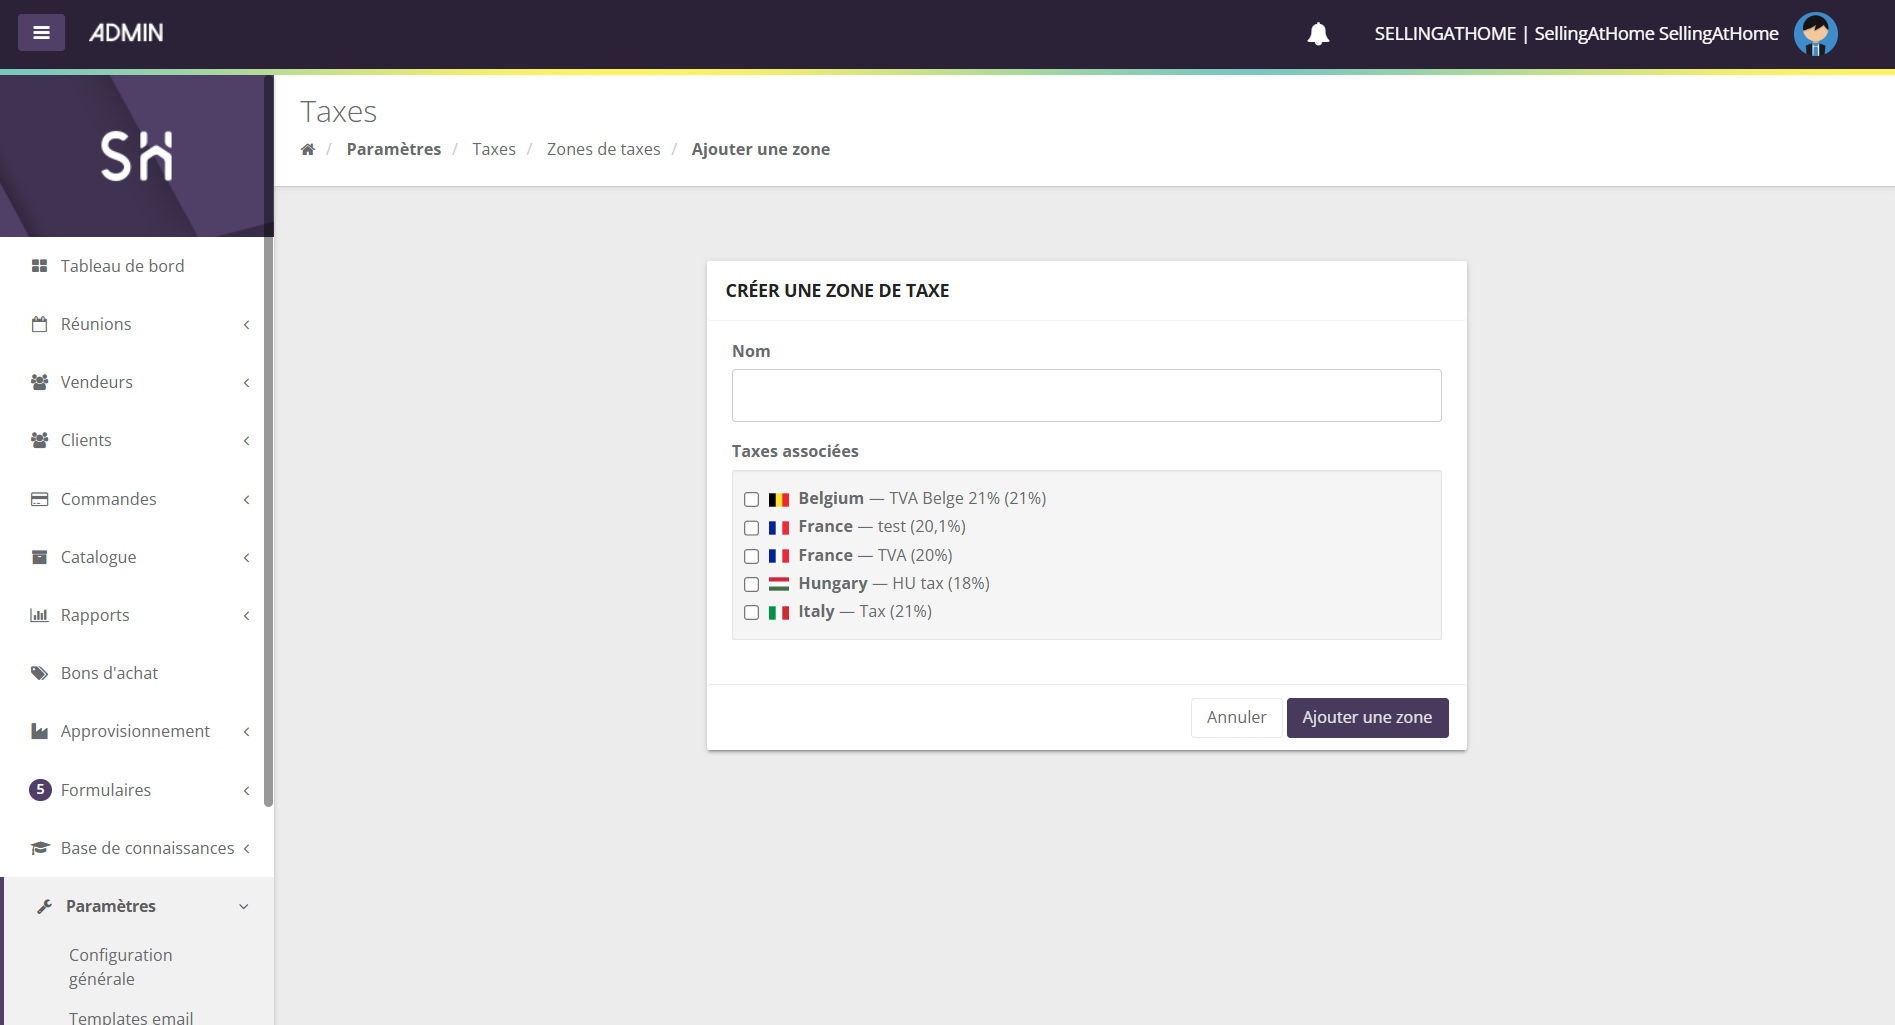Expand the Rapports submenu chevron
1895x1025 pixels.
(x=246, y=615)
